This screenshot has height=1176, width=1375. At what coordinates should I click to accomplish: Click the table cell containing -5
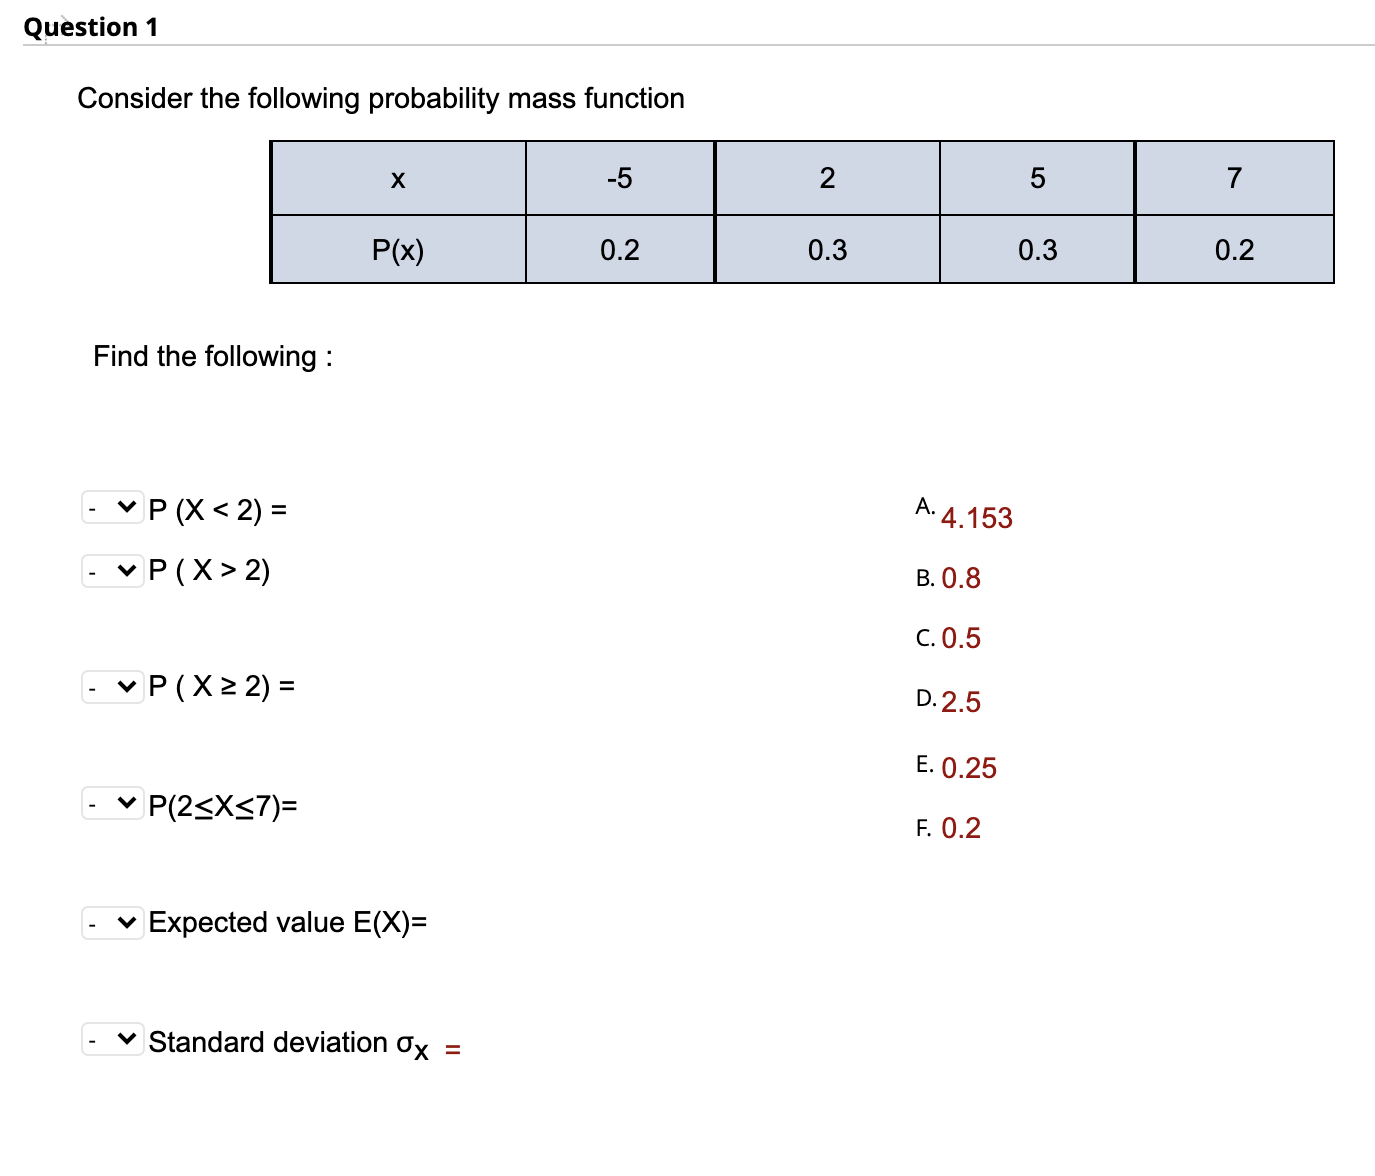click(x=619, y=177)
